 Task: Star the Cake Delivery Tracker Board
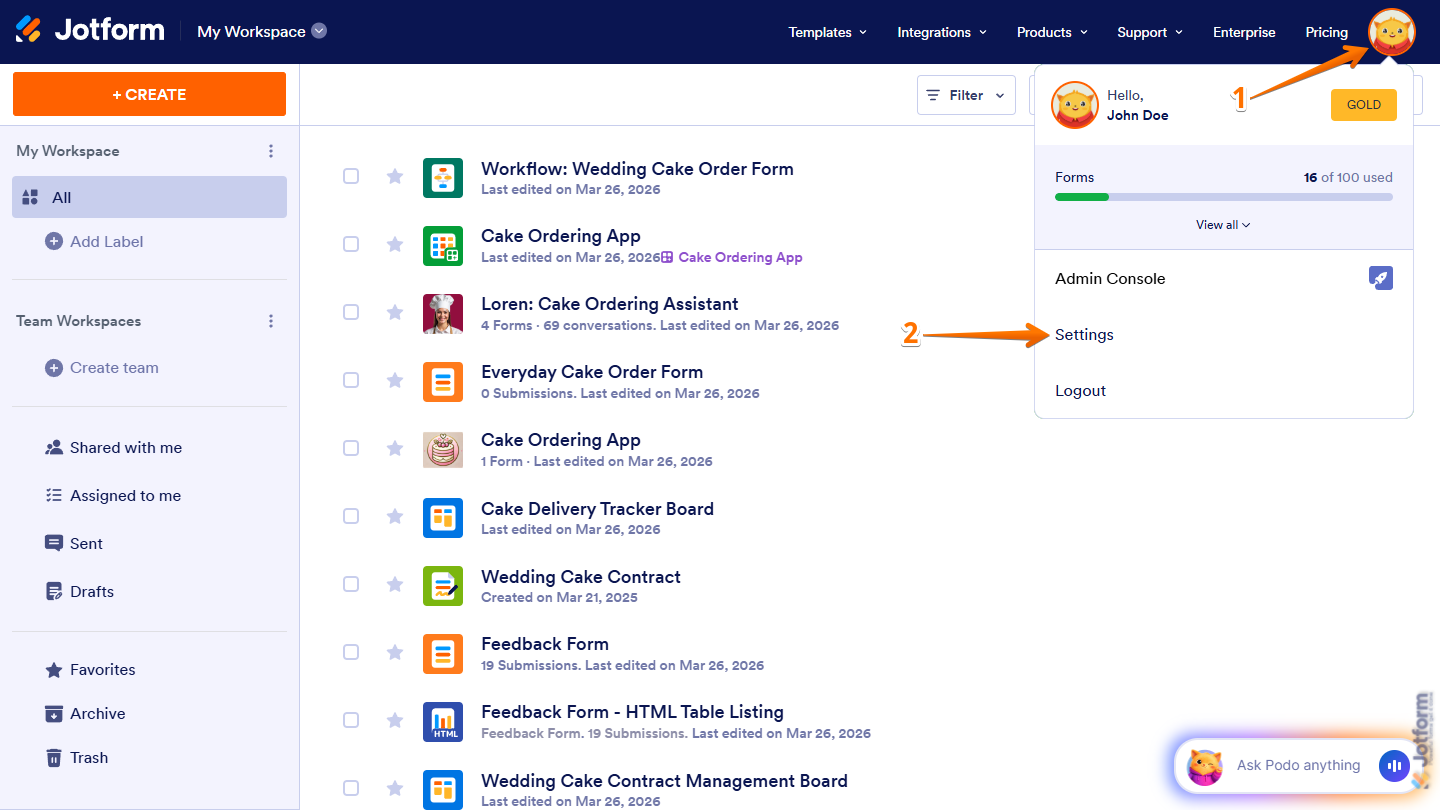point(395,516)
